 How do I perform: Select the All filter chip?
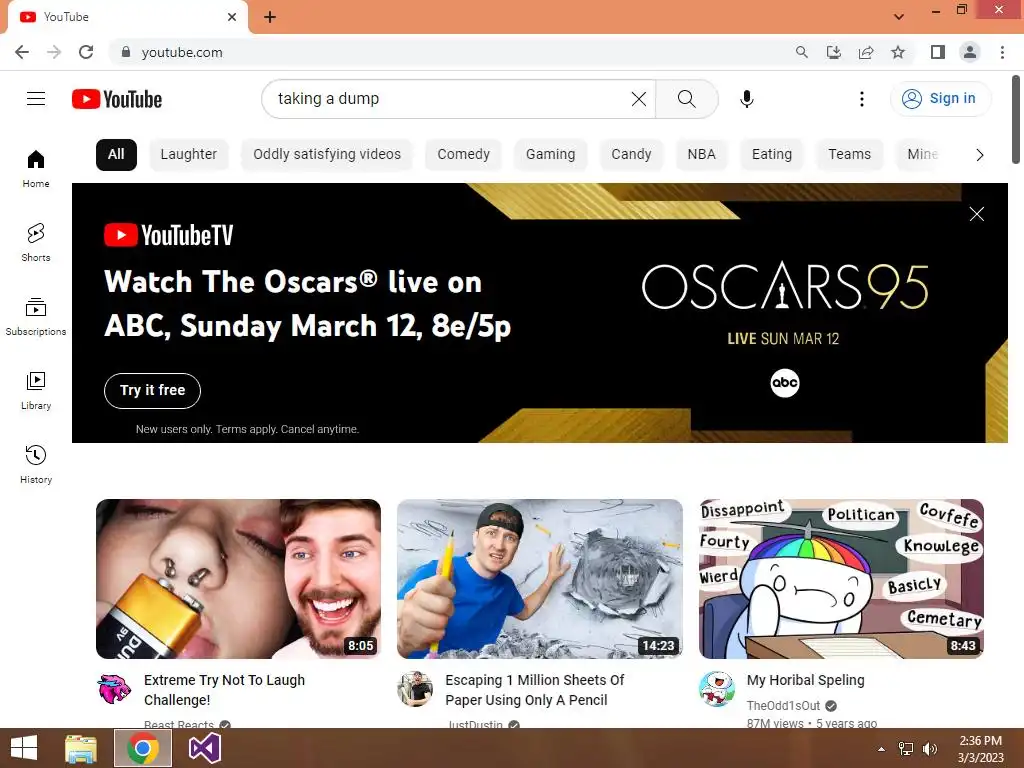coord(116,155)
